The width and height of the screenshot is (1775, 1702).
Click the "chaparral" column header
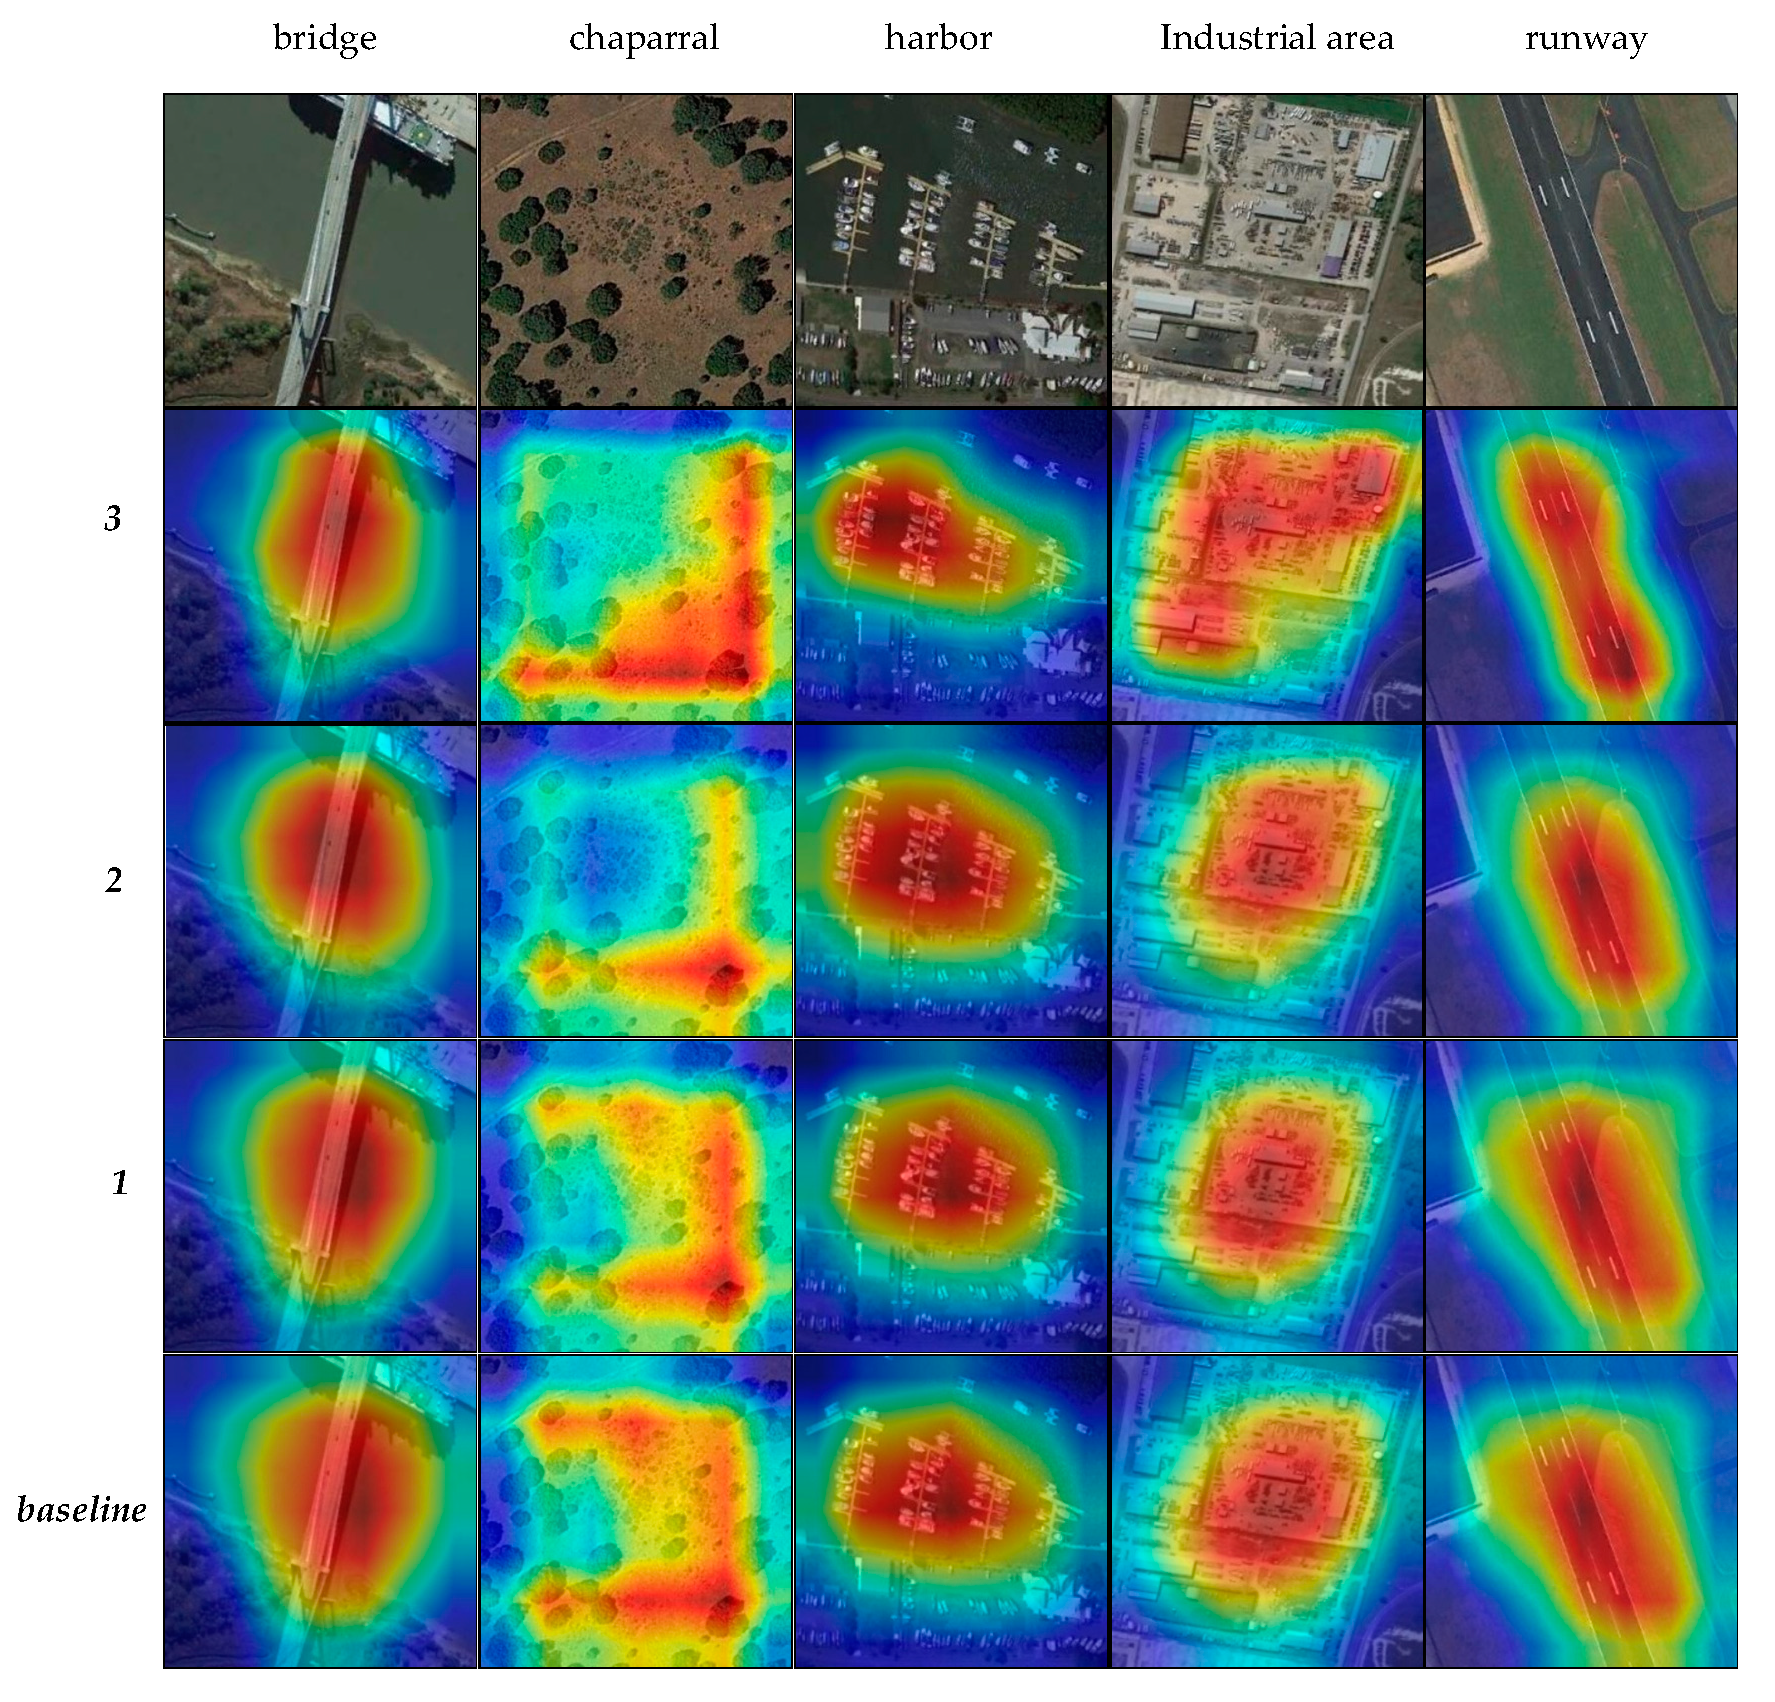(x=644, y=38)
